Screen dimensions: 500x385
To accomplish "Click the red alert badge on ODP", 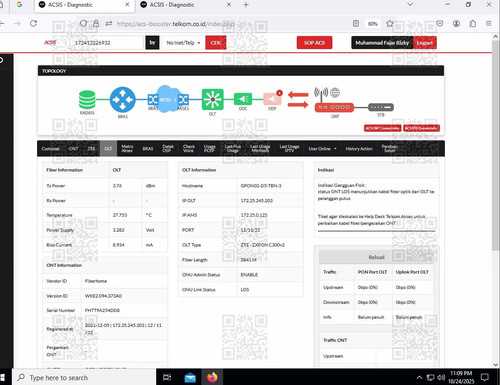I will (x=279, y=93).
